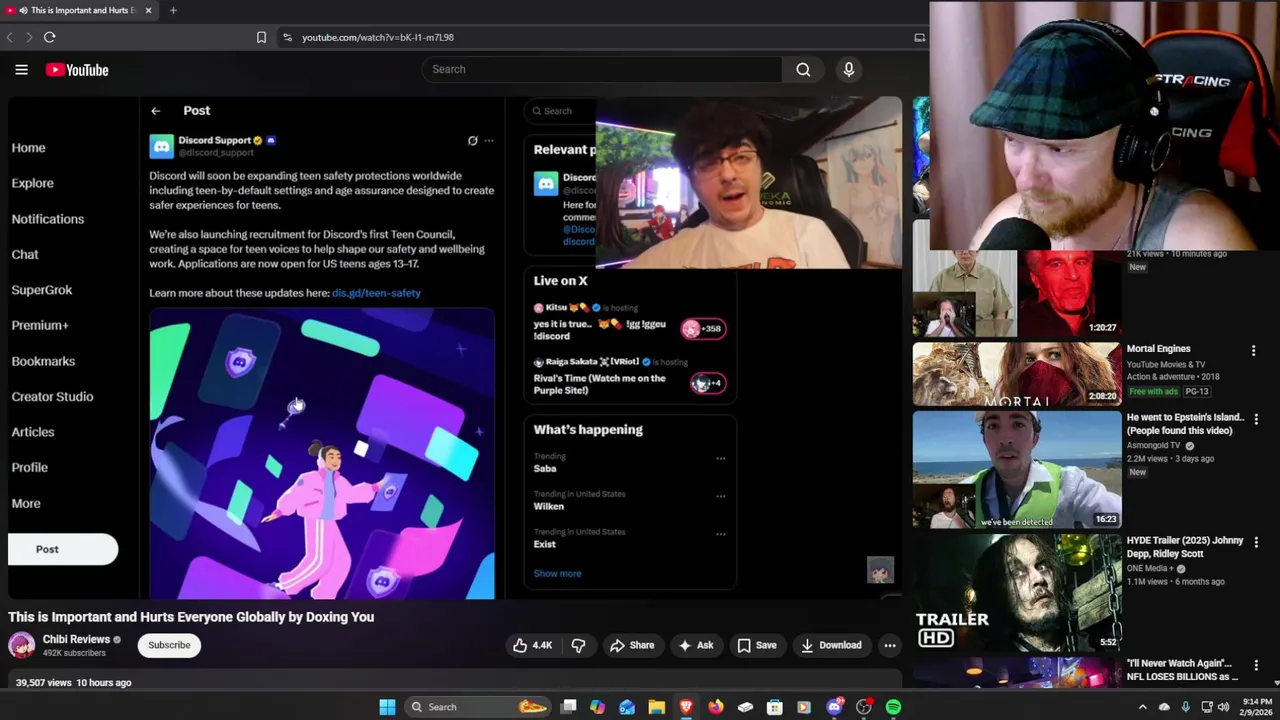This screenshot has height=720, width=1280.
Task: Ask about this video with Ask
Action: [x=695, y=646]
